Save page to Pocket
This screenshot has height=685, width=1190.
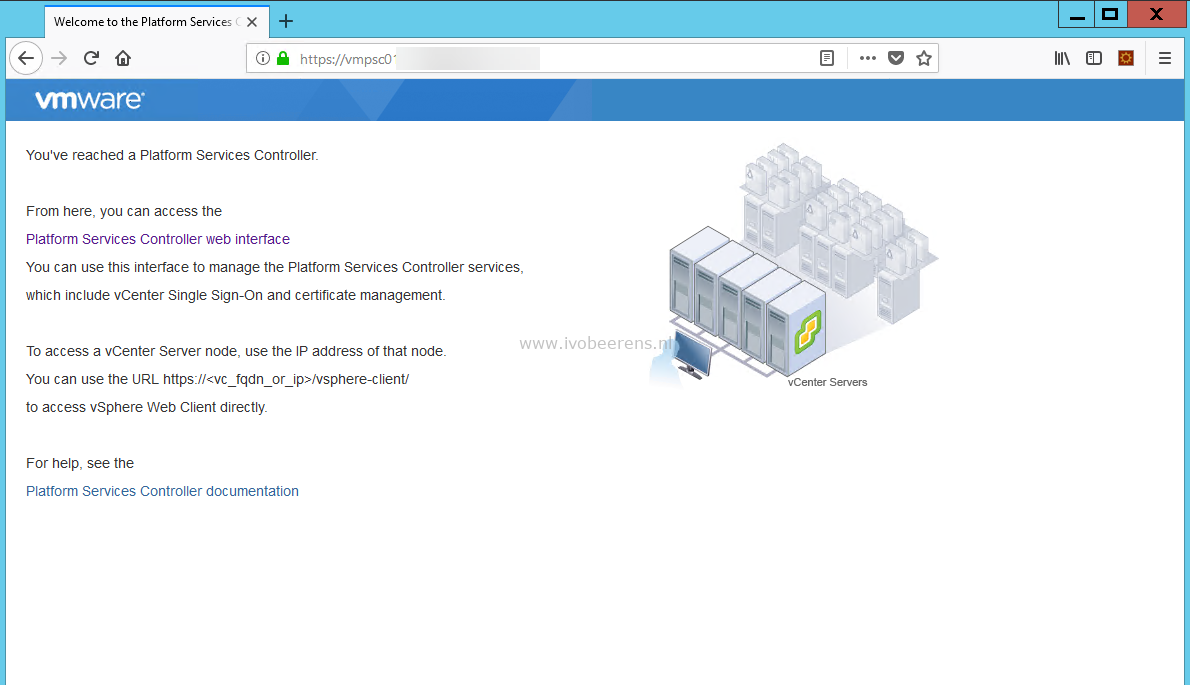(896, 58)
